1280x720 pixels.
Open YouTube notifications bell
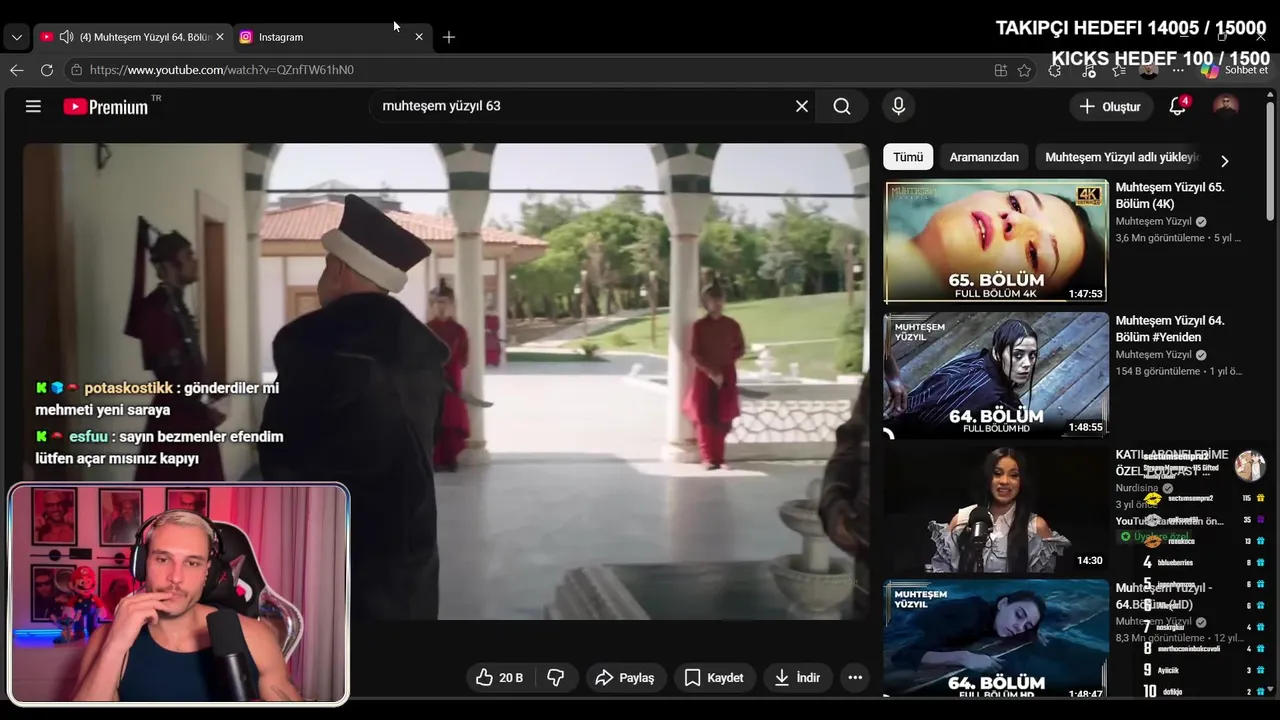tap(1178, 106)
